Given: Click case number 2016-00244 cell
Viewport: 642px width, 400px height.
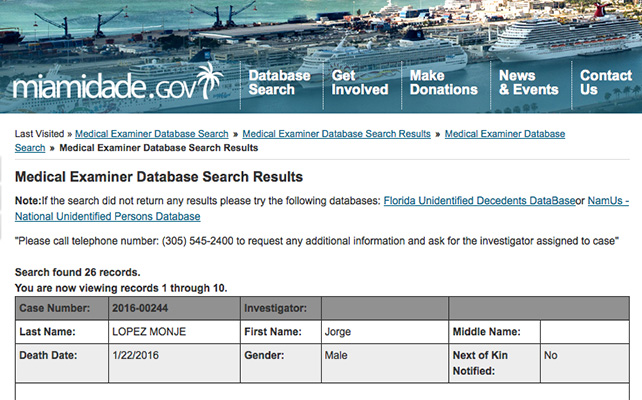Looking at the screenshot, I should pyautogui.click(x=174, y=308).
